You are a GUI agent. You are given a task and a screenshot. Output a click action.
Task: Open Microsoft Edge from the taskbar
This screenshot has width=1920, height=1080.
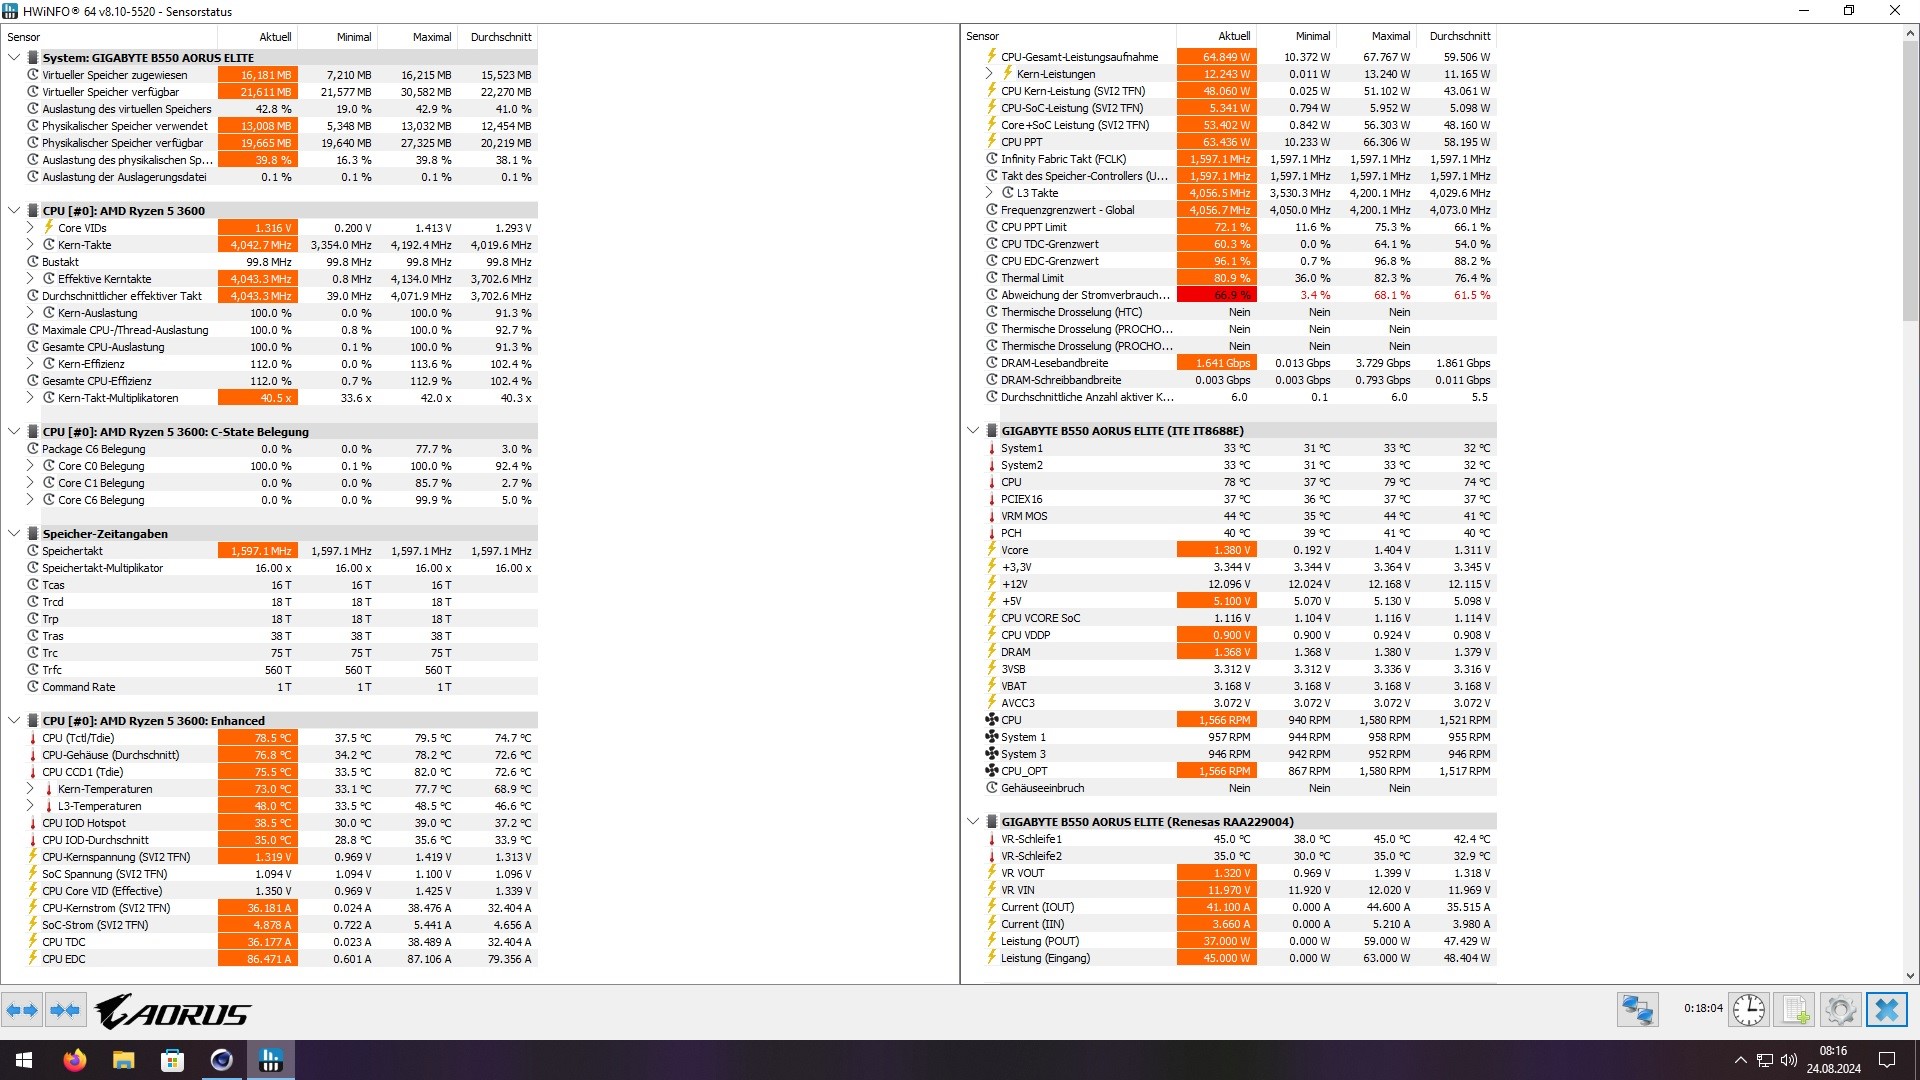tap(221, 1059)
